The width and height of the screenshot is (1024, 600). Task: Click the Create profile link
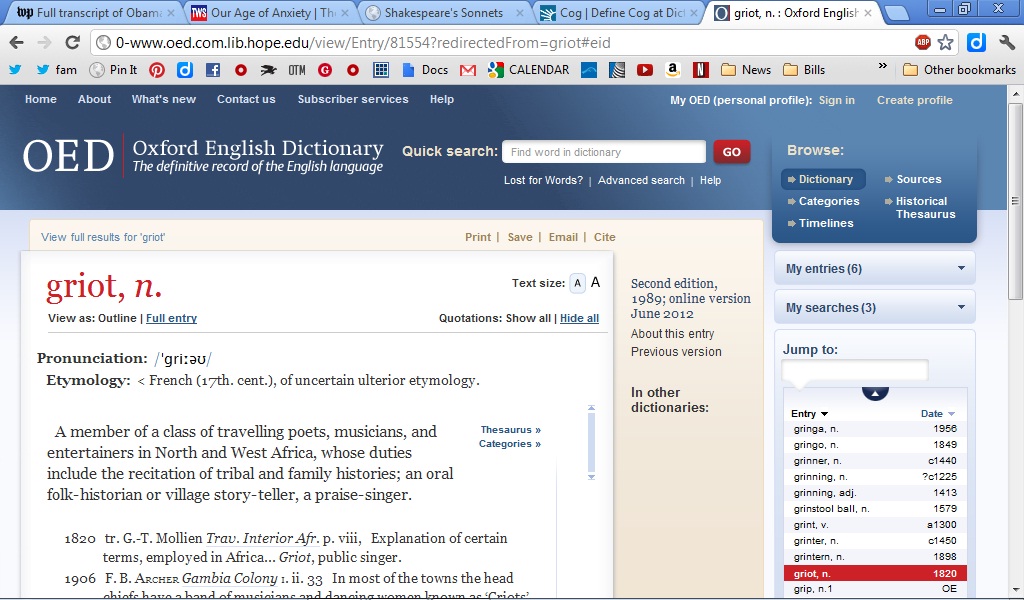(914, 100)
